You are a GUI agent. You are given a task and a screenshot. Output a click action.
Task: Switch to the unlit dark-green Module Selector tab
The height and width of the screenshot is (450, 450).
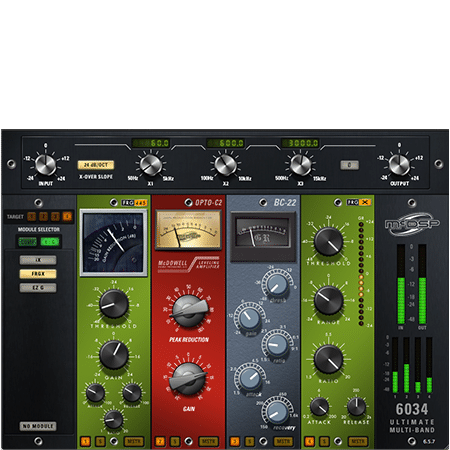[x=28, y=242]
